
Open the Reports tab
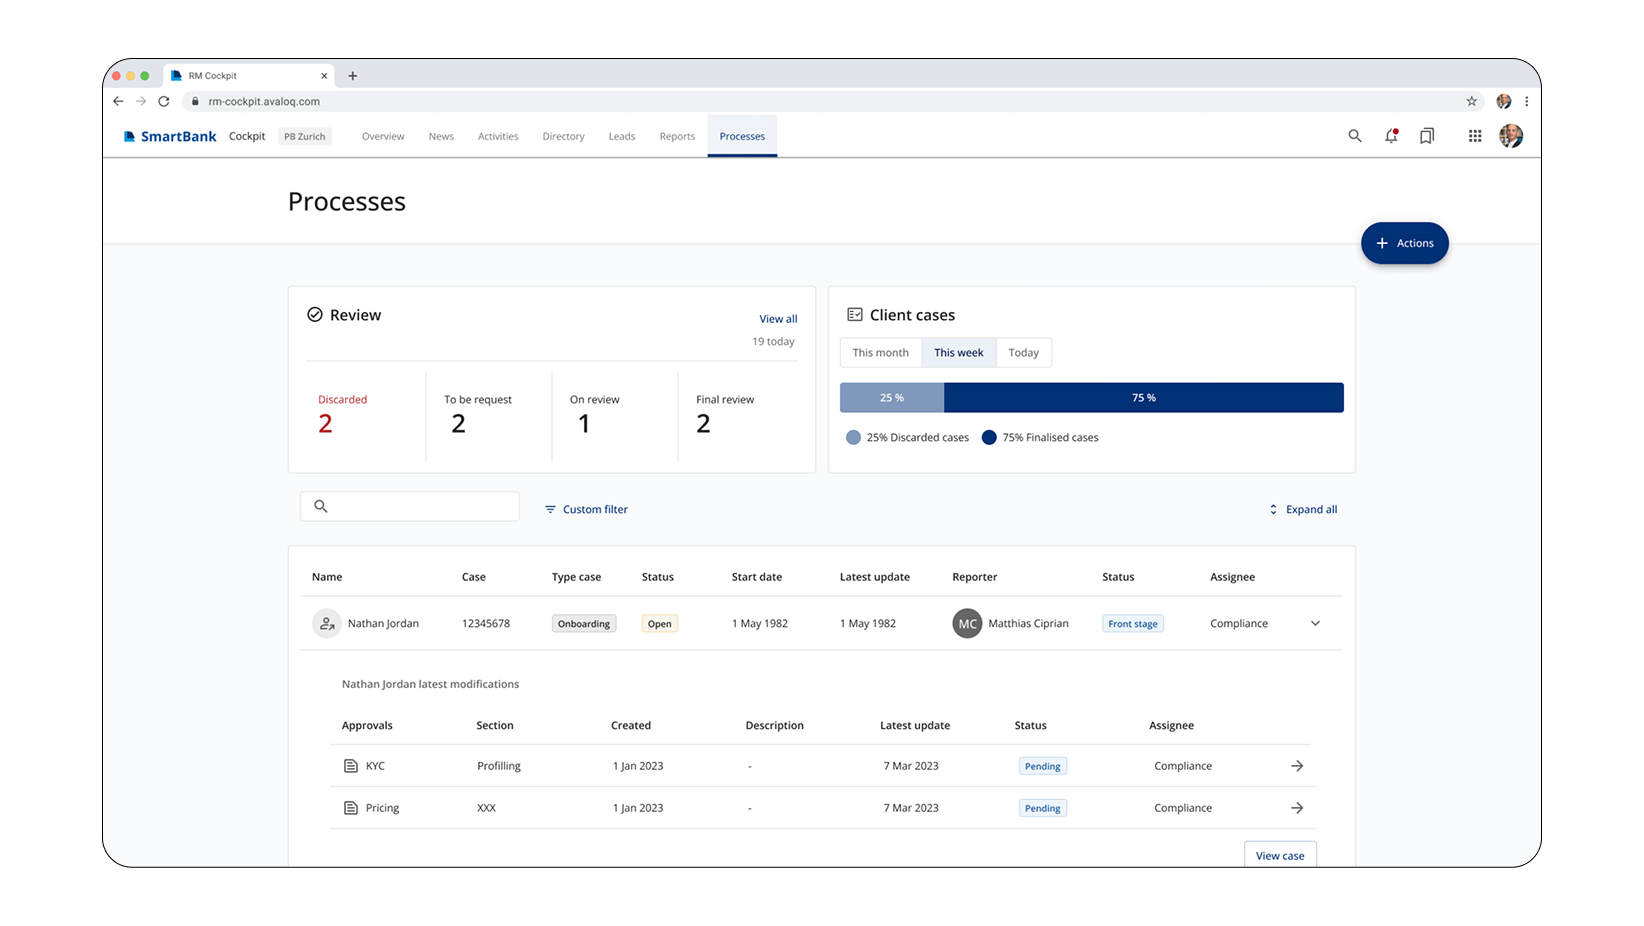[677, 136]
